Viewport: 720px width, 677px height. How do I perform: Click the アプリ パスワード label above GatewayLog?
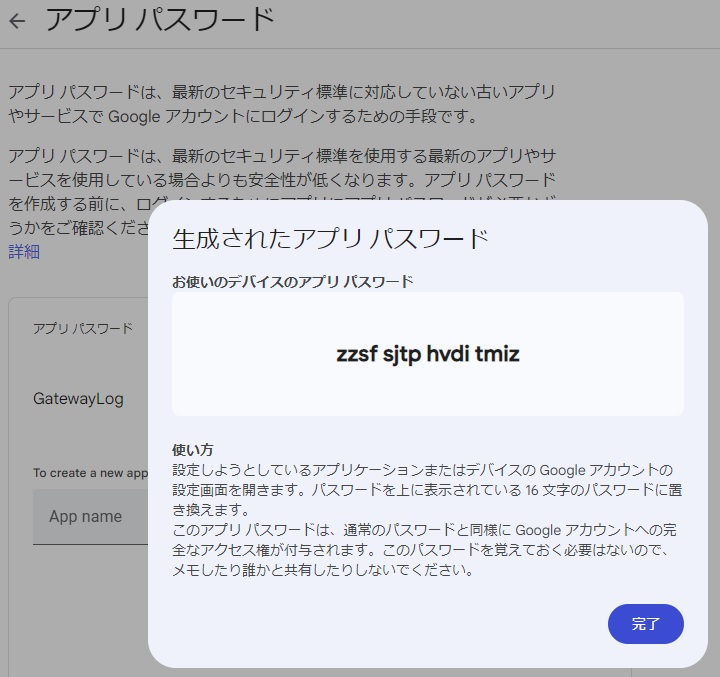click(82, 328)
